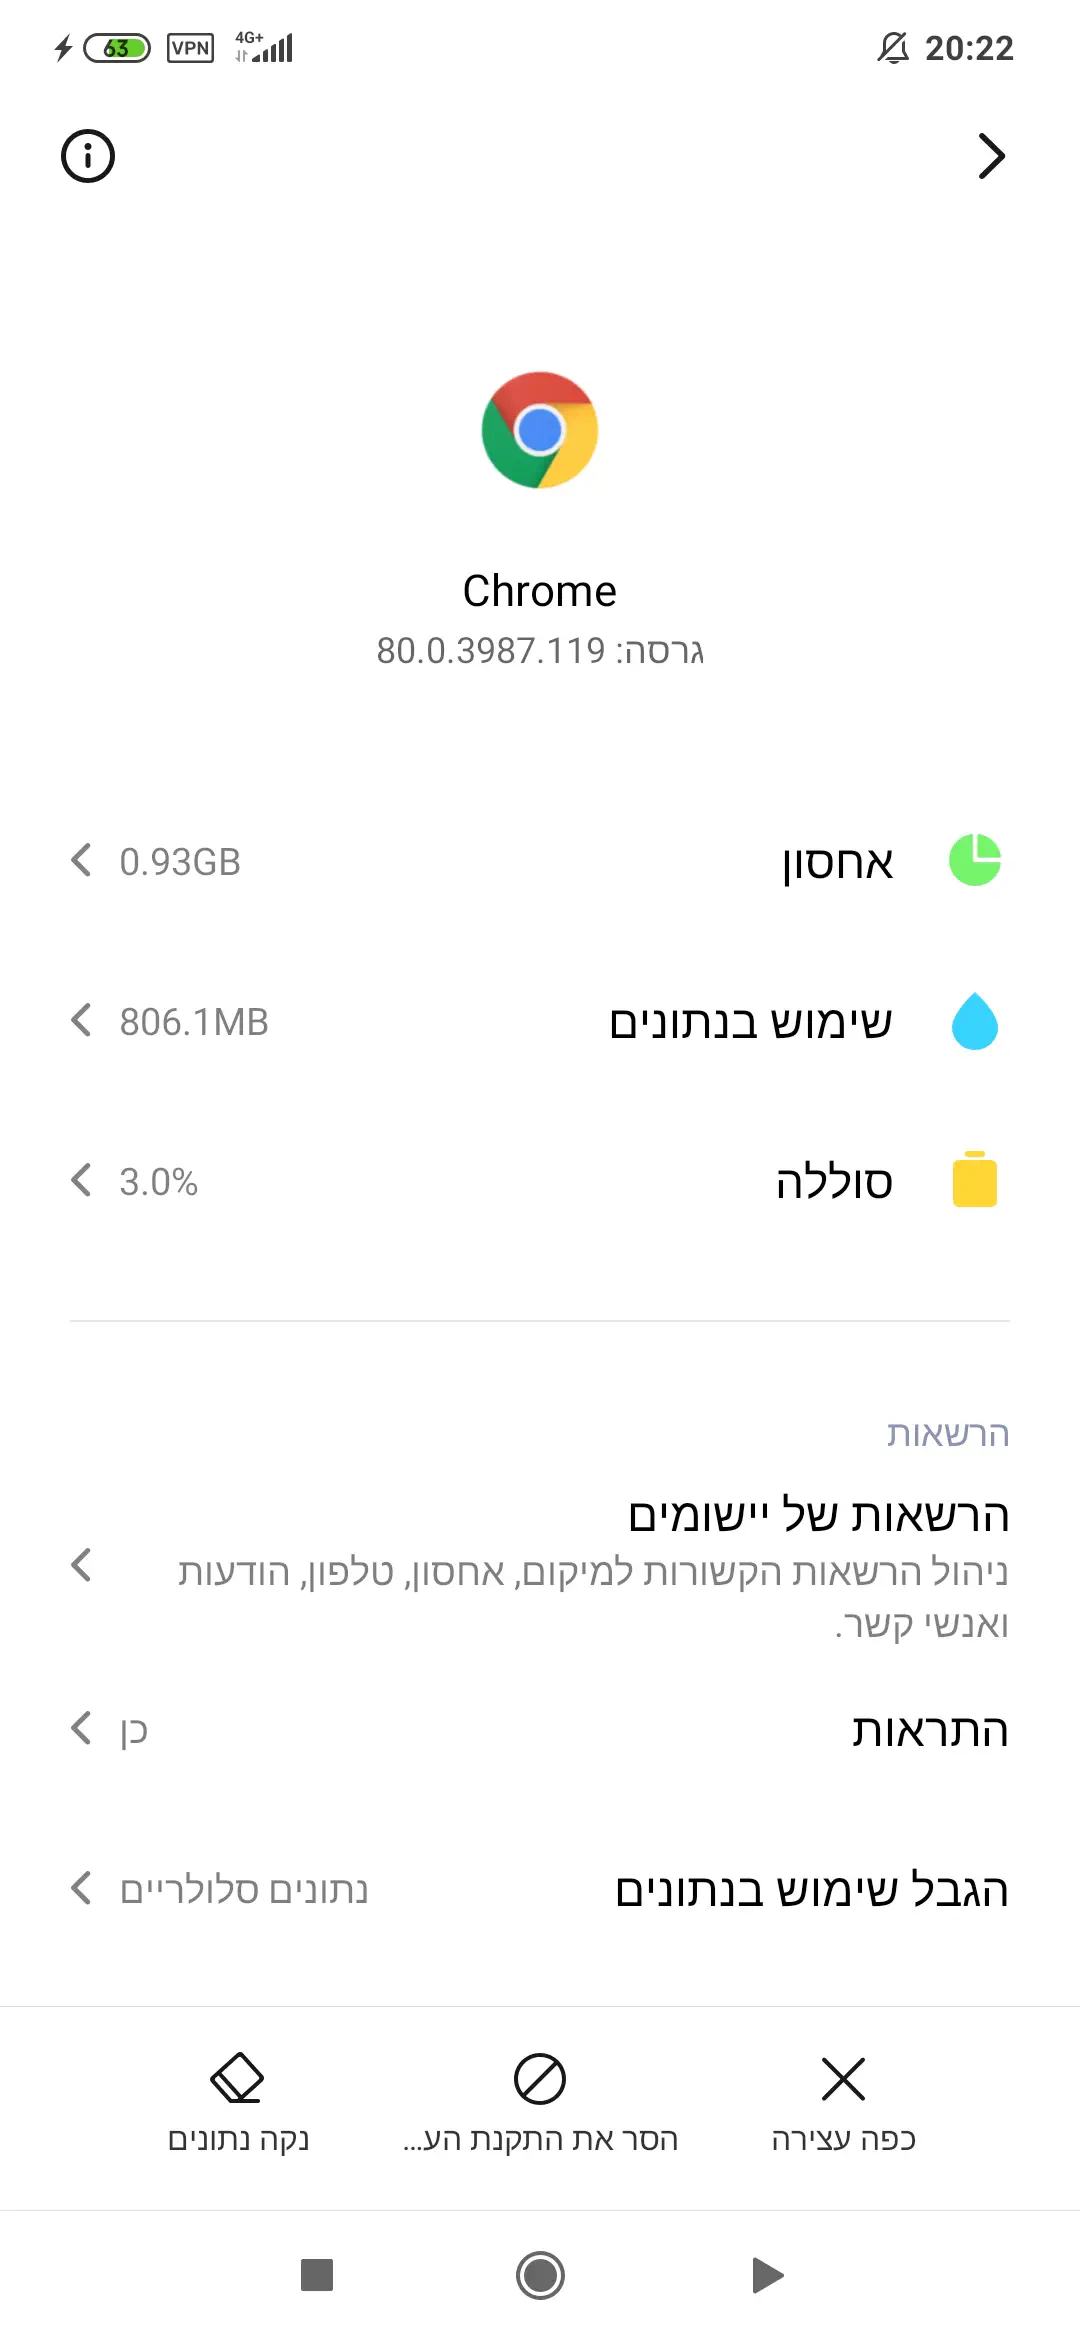The width and height of the screenshot is (1080, 2340).
Task: Tap the info icon at top
Action: coord(88,156)
